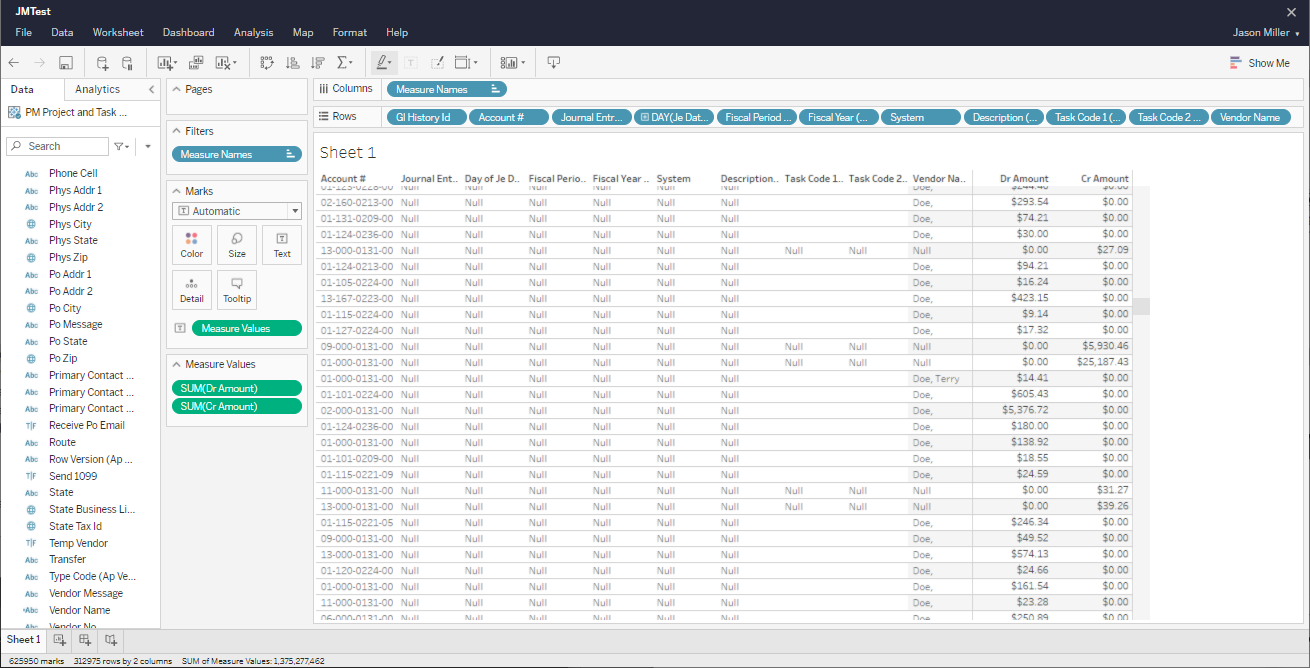Select the Temp Vendor field
1310x668 pixels.
click(78, 543)
